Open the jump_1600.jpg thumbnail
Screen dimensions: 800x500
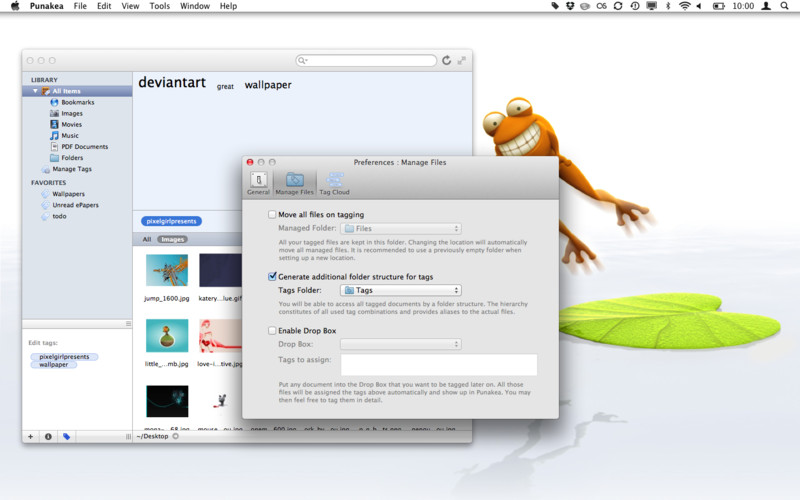pos(167,270)
